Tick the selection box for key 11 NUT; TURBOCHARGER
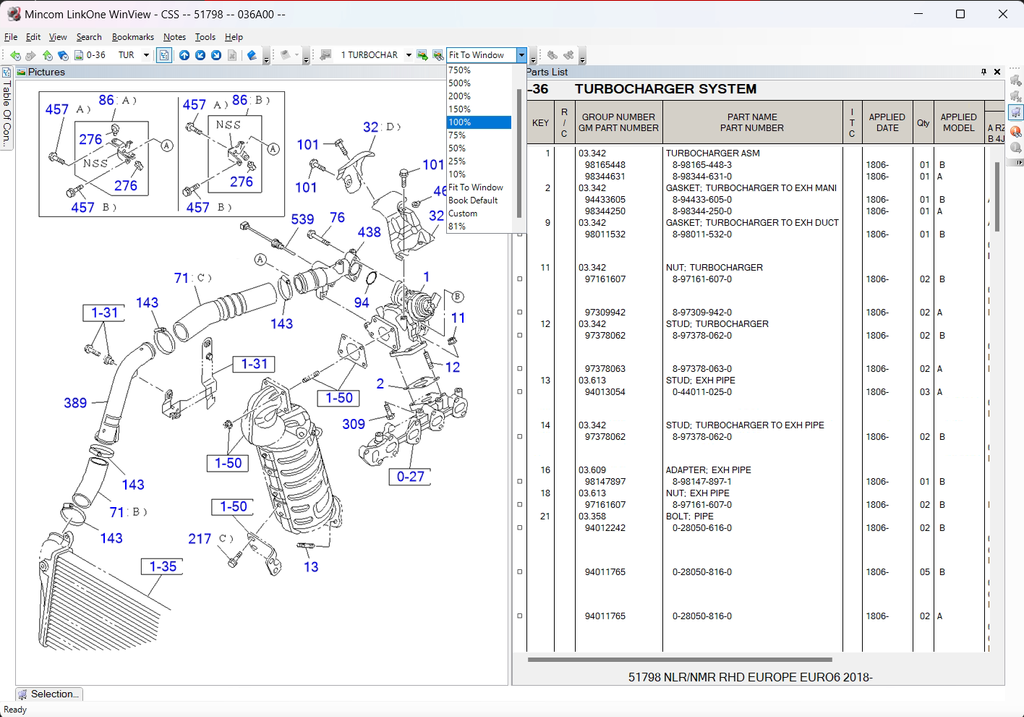Viewport: 1024px width, 717px height. [519, 280]
